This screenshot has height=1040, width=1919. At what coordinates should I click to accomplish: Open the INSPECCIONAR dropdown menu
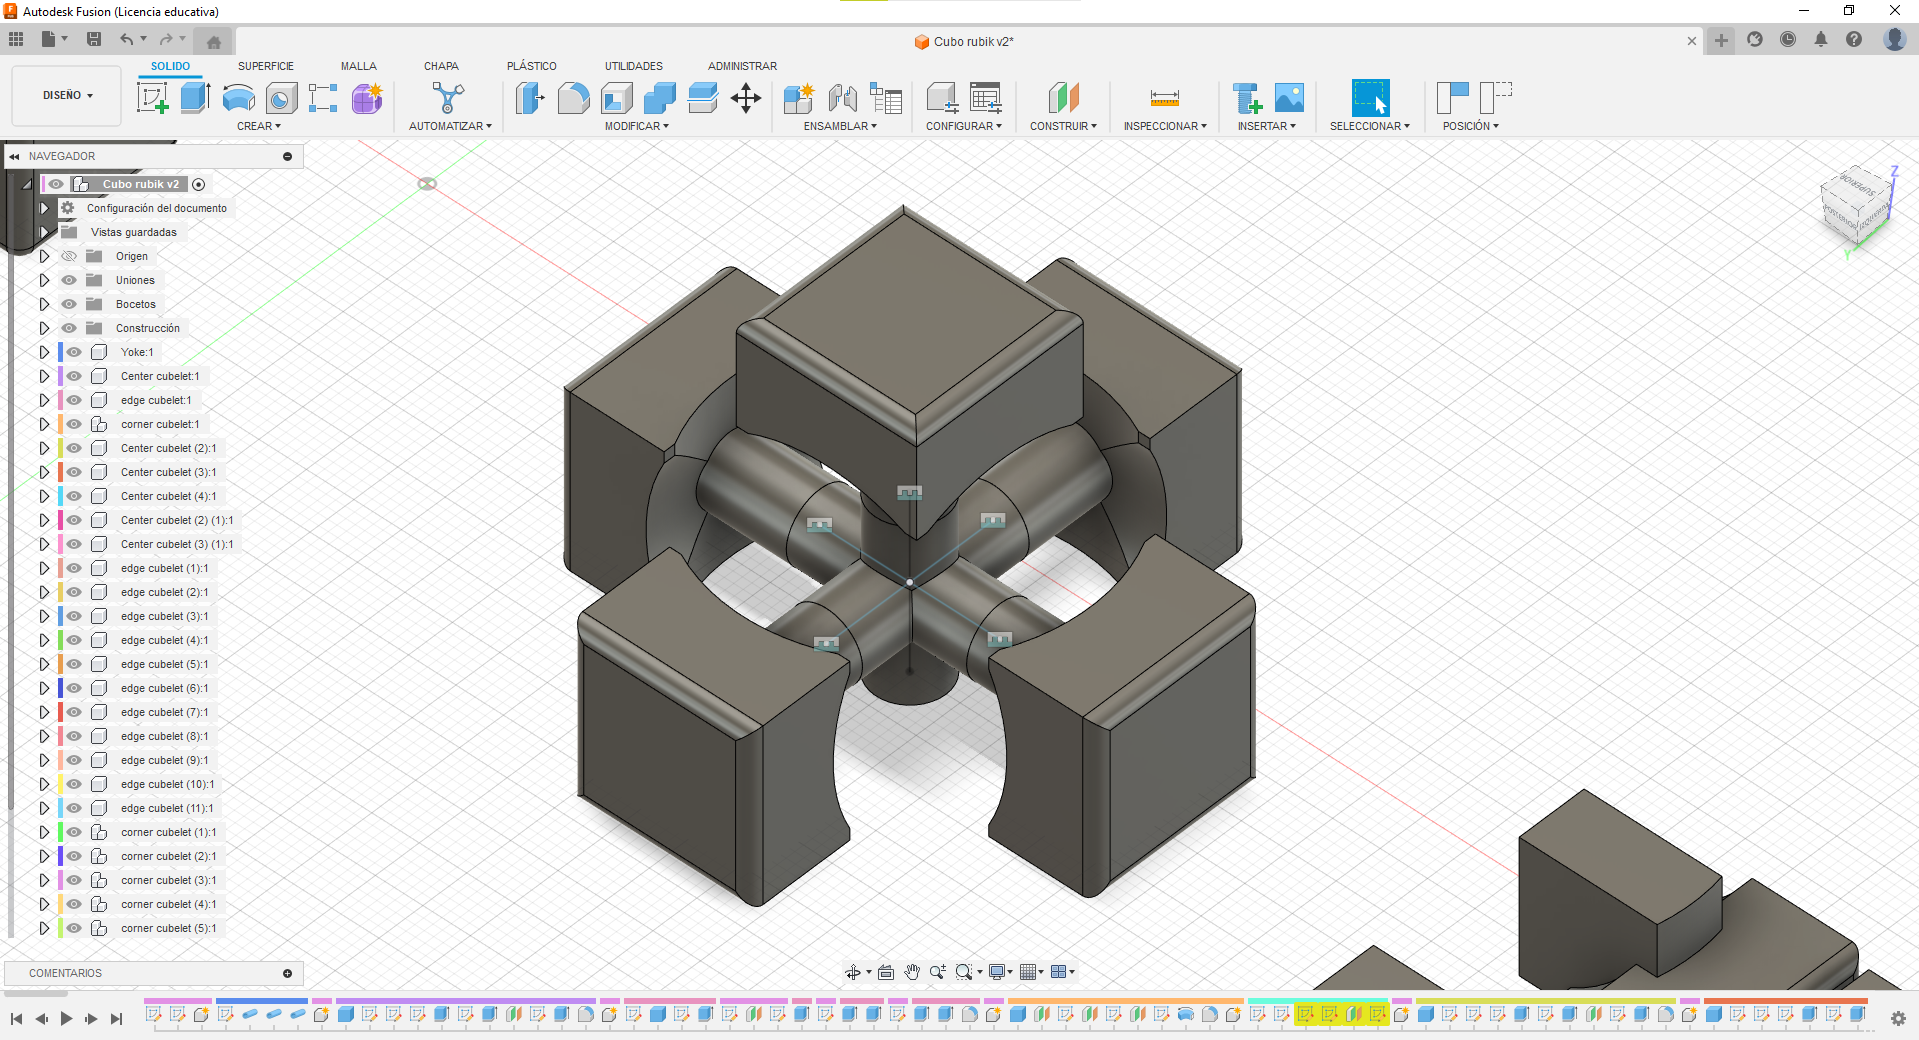pos(1165,126)
